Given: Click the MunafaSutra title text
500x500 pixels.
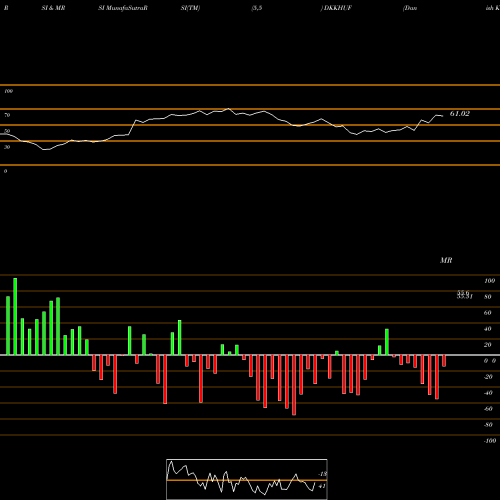Looking at the screenshot, I should [x=128, y=8].
